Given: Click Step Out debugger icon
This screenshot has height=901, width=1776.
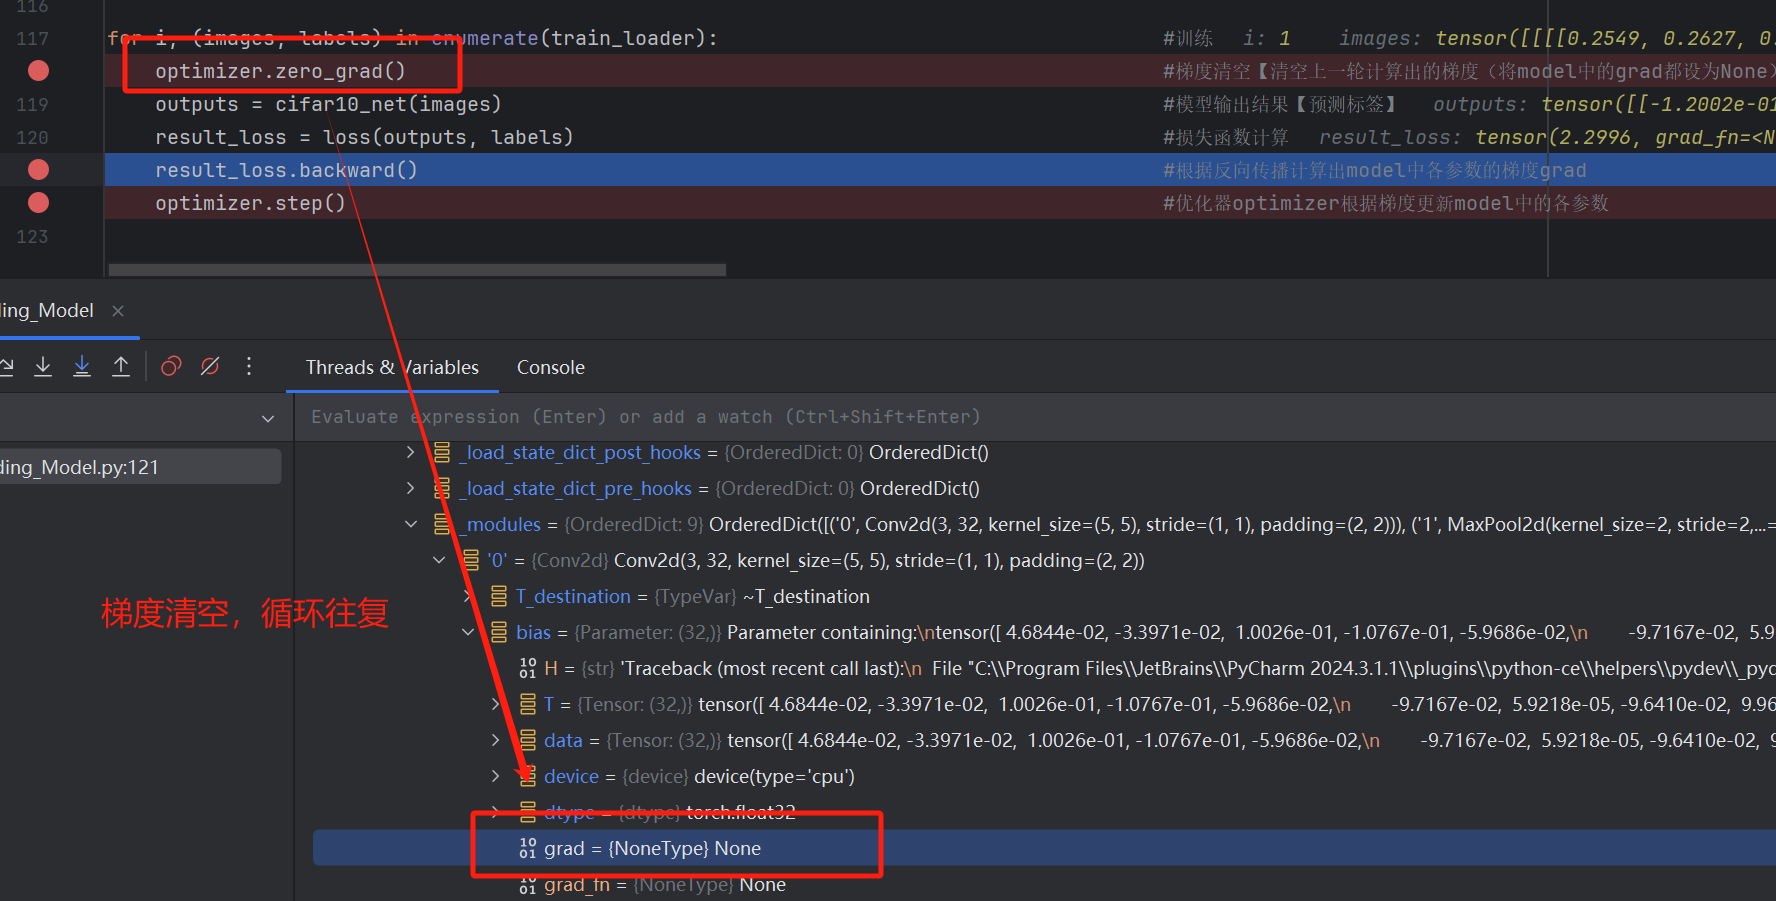Looking at the screenshot, I should (x=121, y=367).
